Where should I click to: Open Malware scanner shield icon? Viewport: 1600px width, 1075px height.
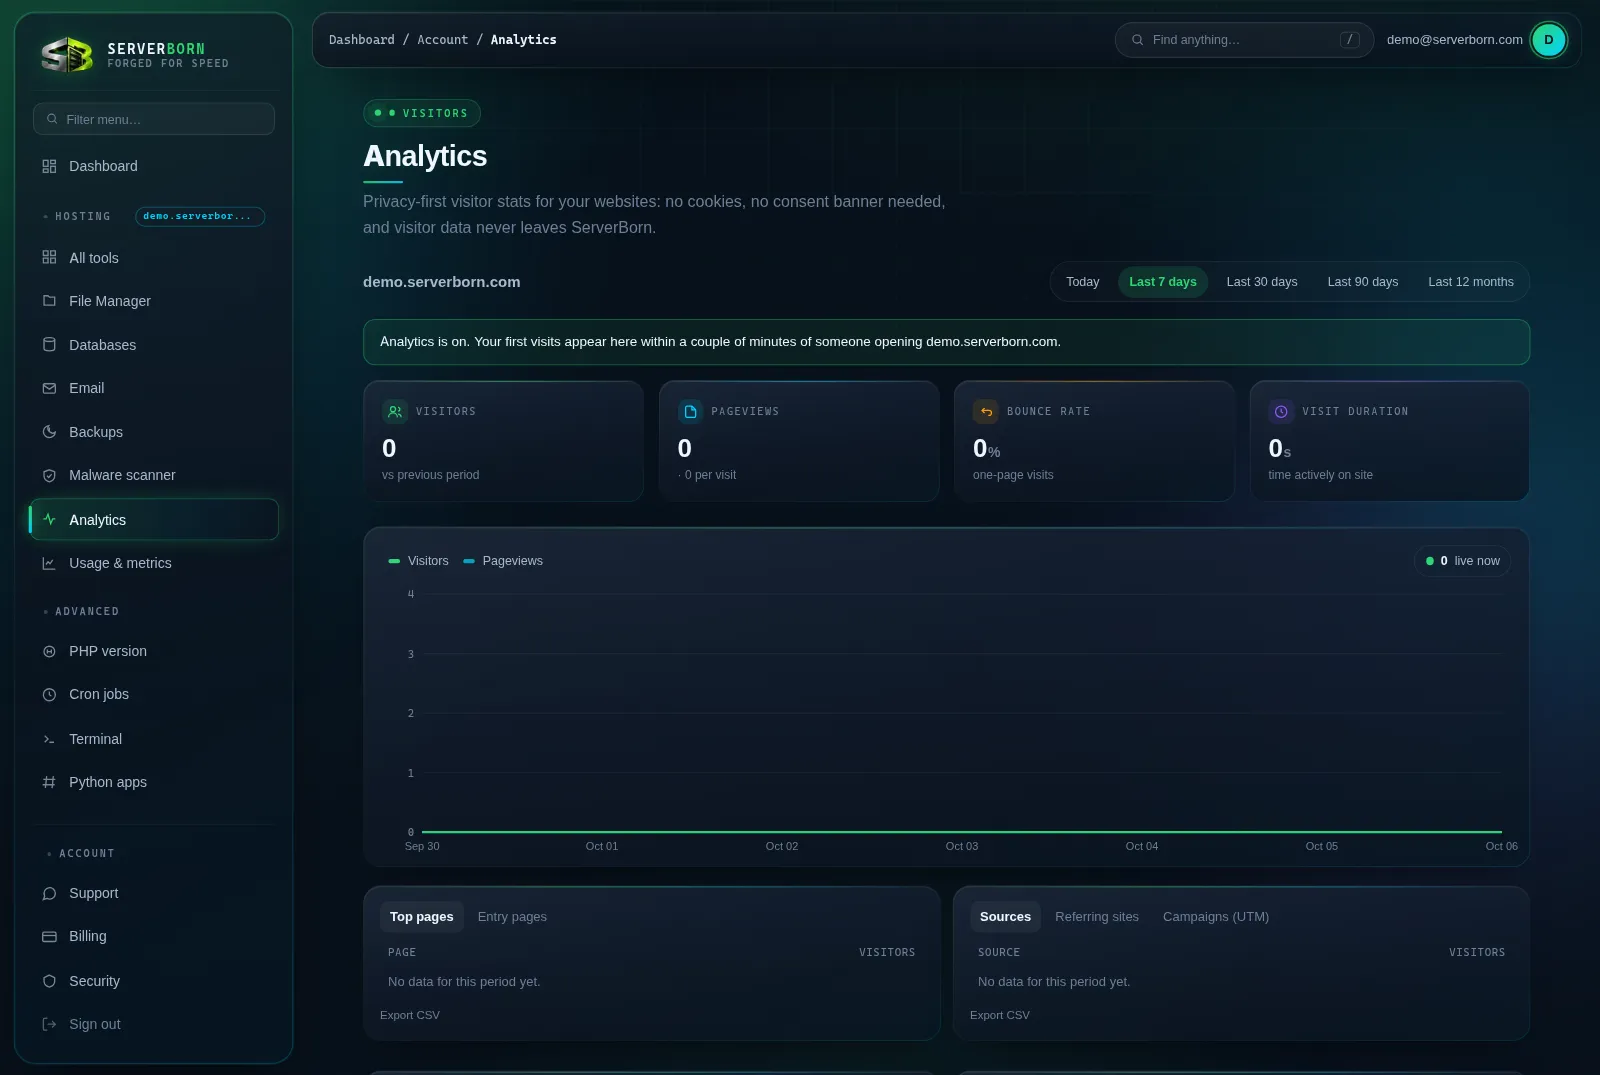click(49, 475)
